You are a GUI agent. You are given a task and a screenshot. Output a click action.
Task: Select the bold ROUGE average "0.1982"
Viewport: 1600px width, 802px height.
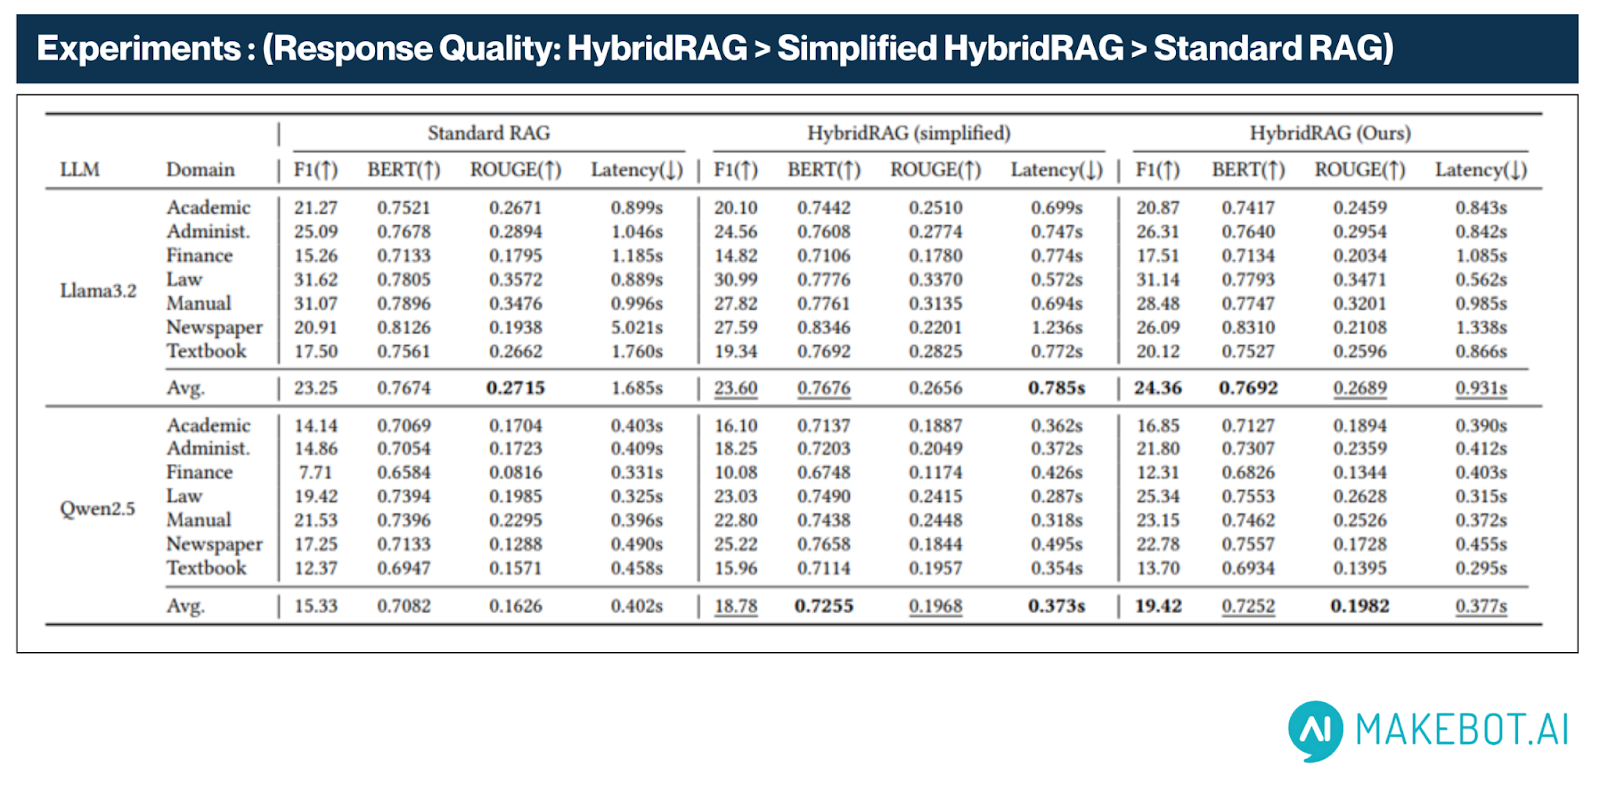[x=1360, y=606]
